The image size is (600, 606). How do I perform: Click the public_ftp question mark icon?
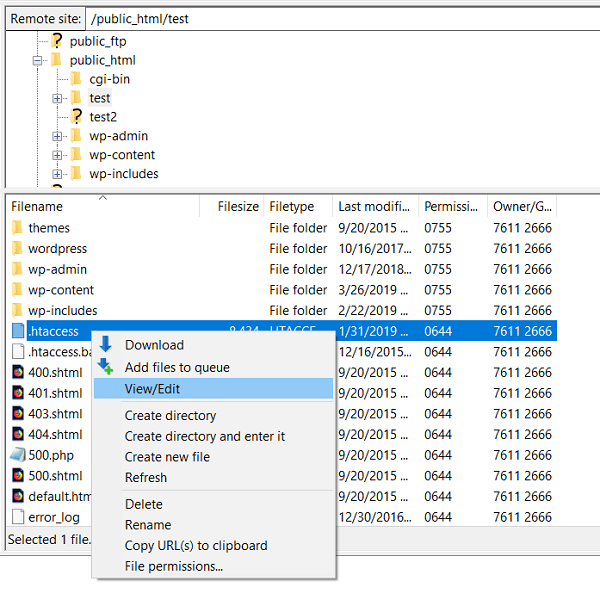tap(57, 41)
